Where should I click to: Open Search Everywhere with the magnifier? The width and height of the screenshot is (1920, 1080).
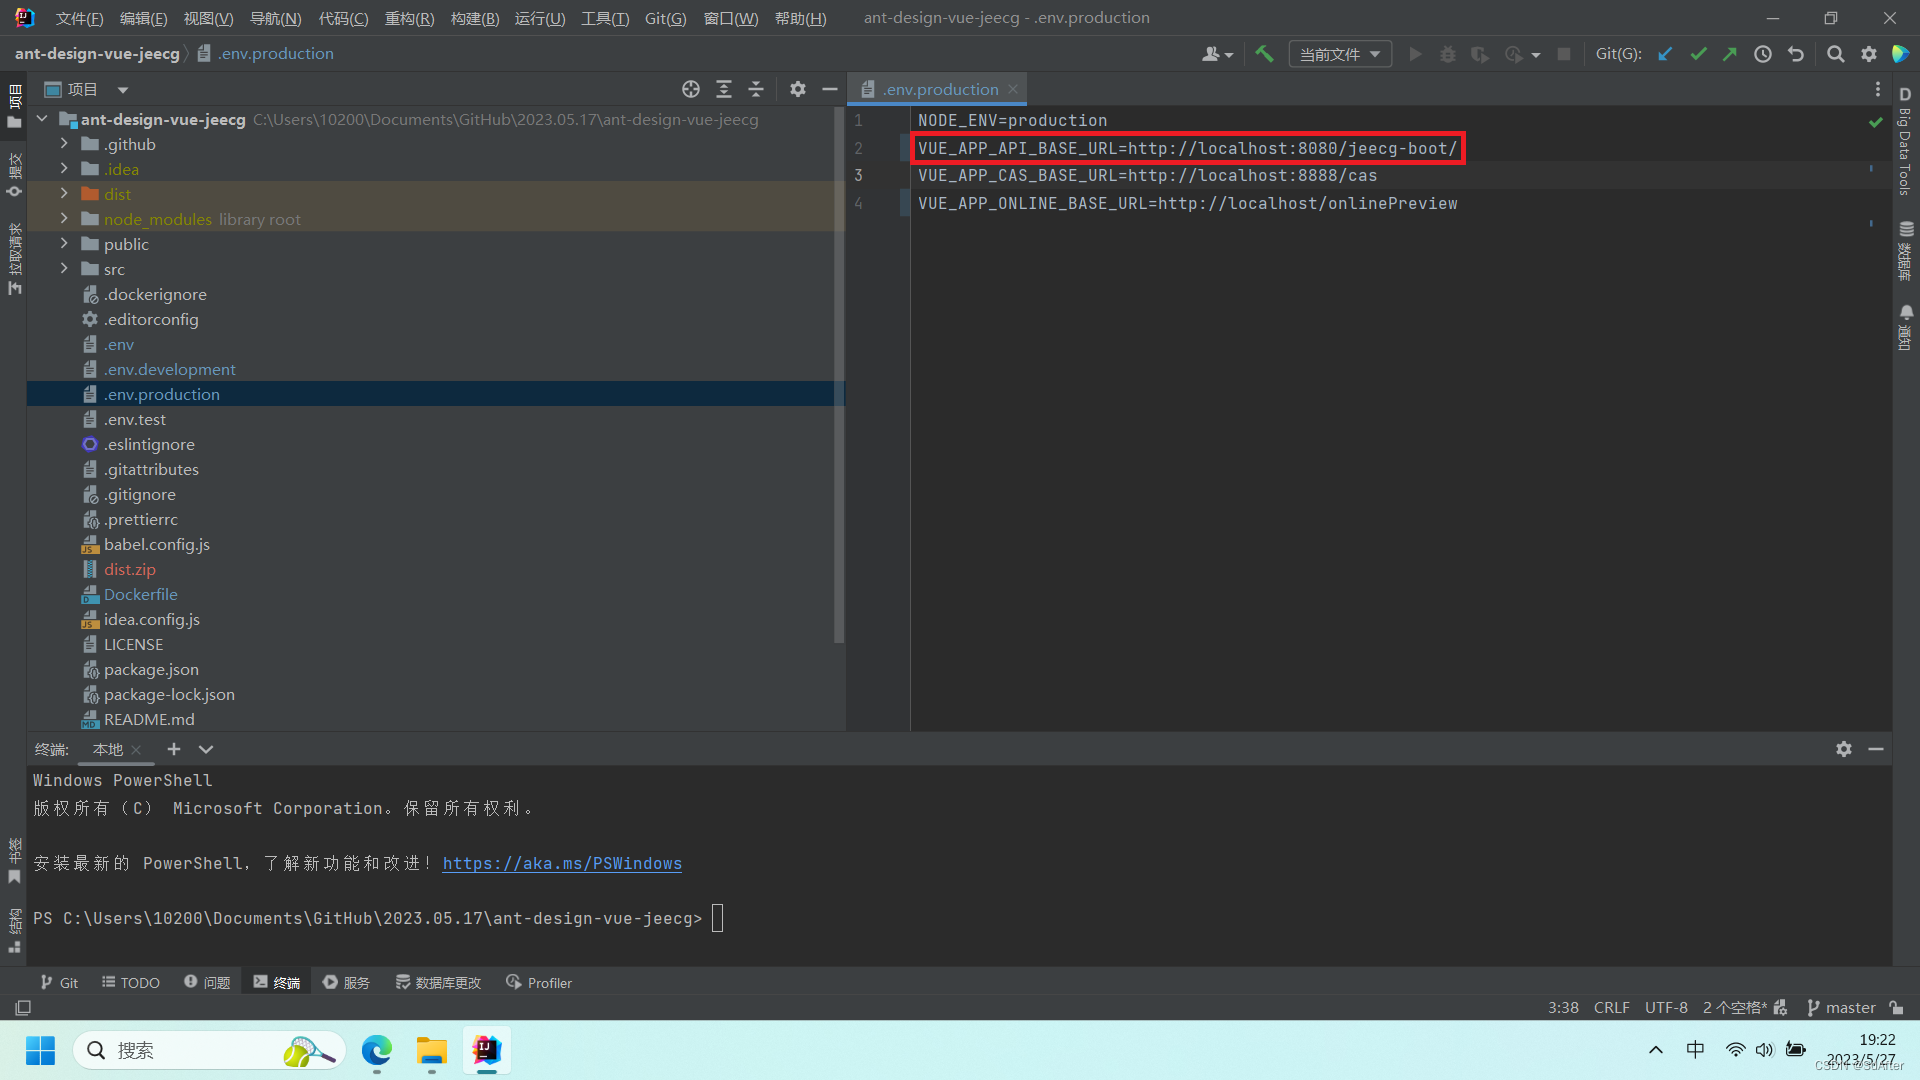click(1836, 54)
